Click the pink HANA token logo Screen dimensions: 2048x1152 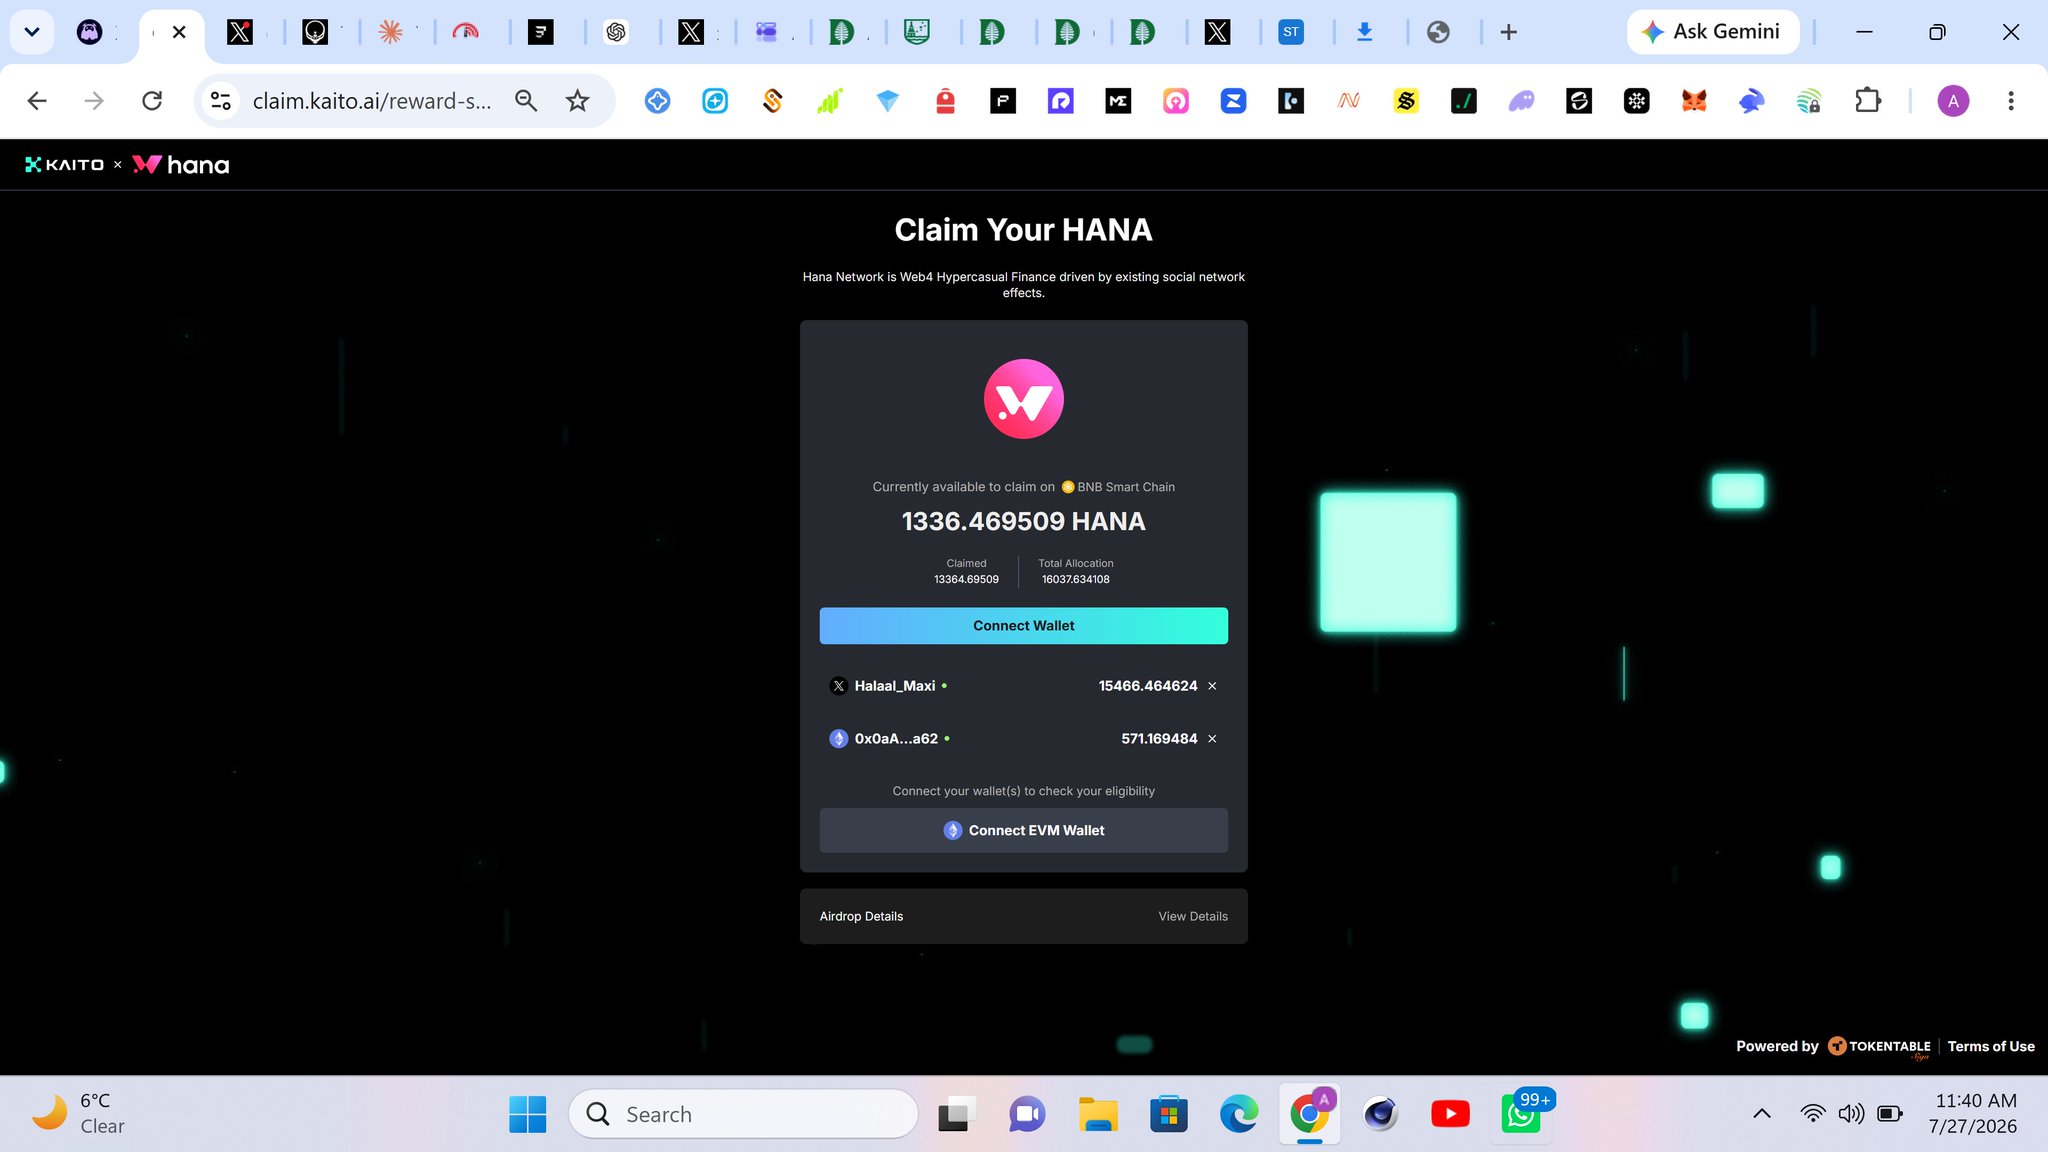point(1023,399)
